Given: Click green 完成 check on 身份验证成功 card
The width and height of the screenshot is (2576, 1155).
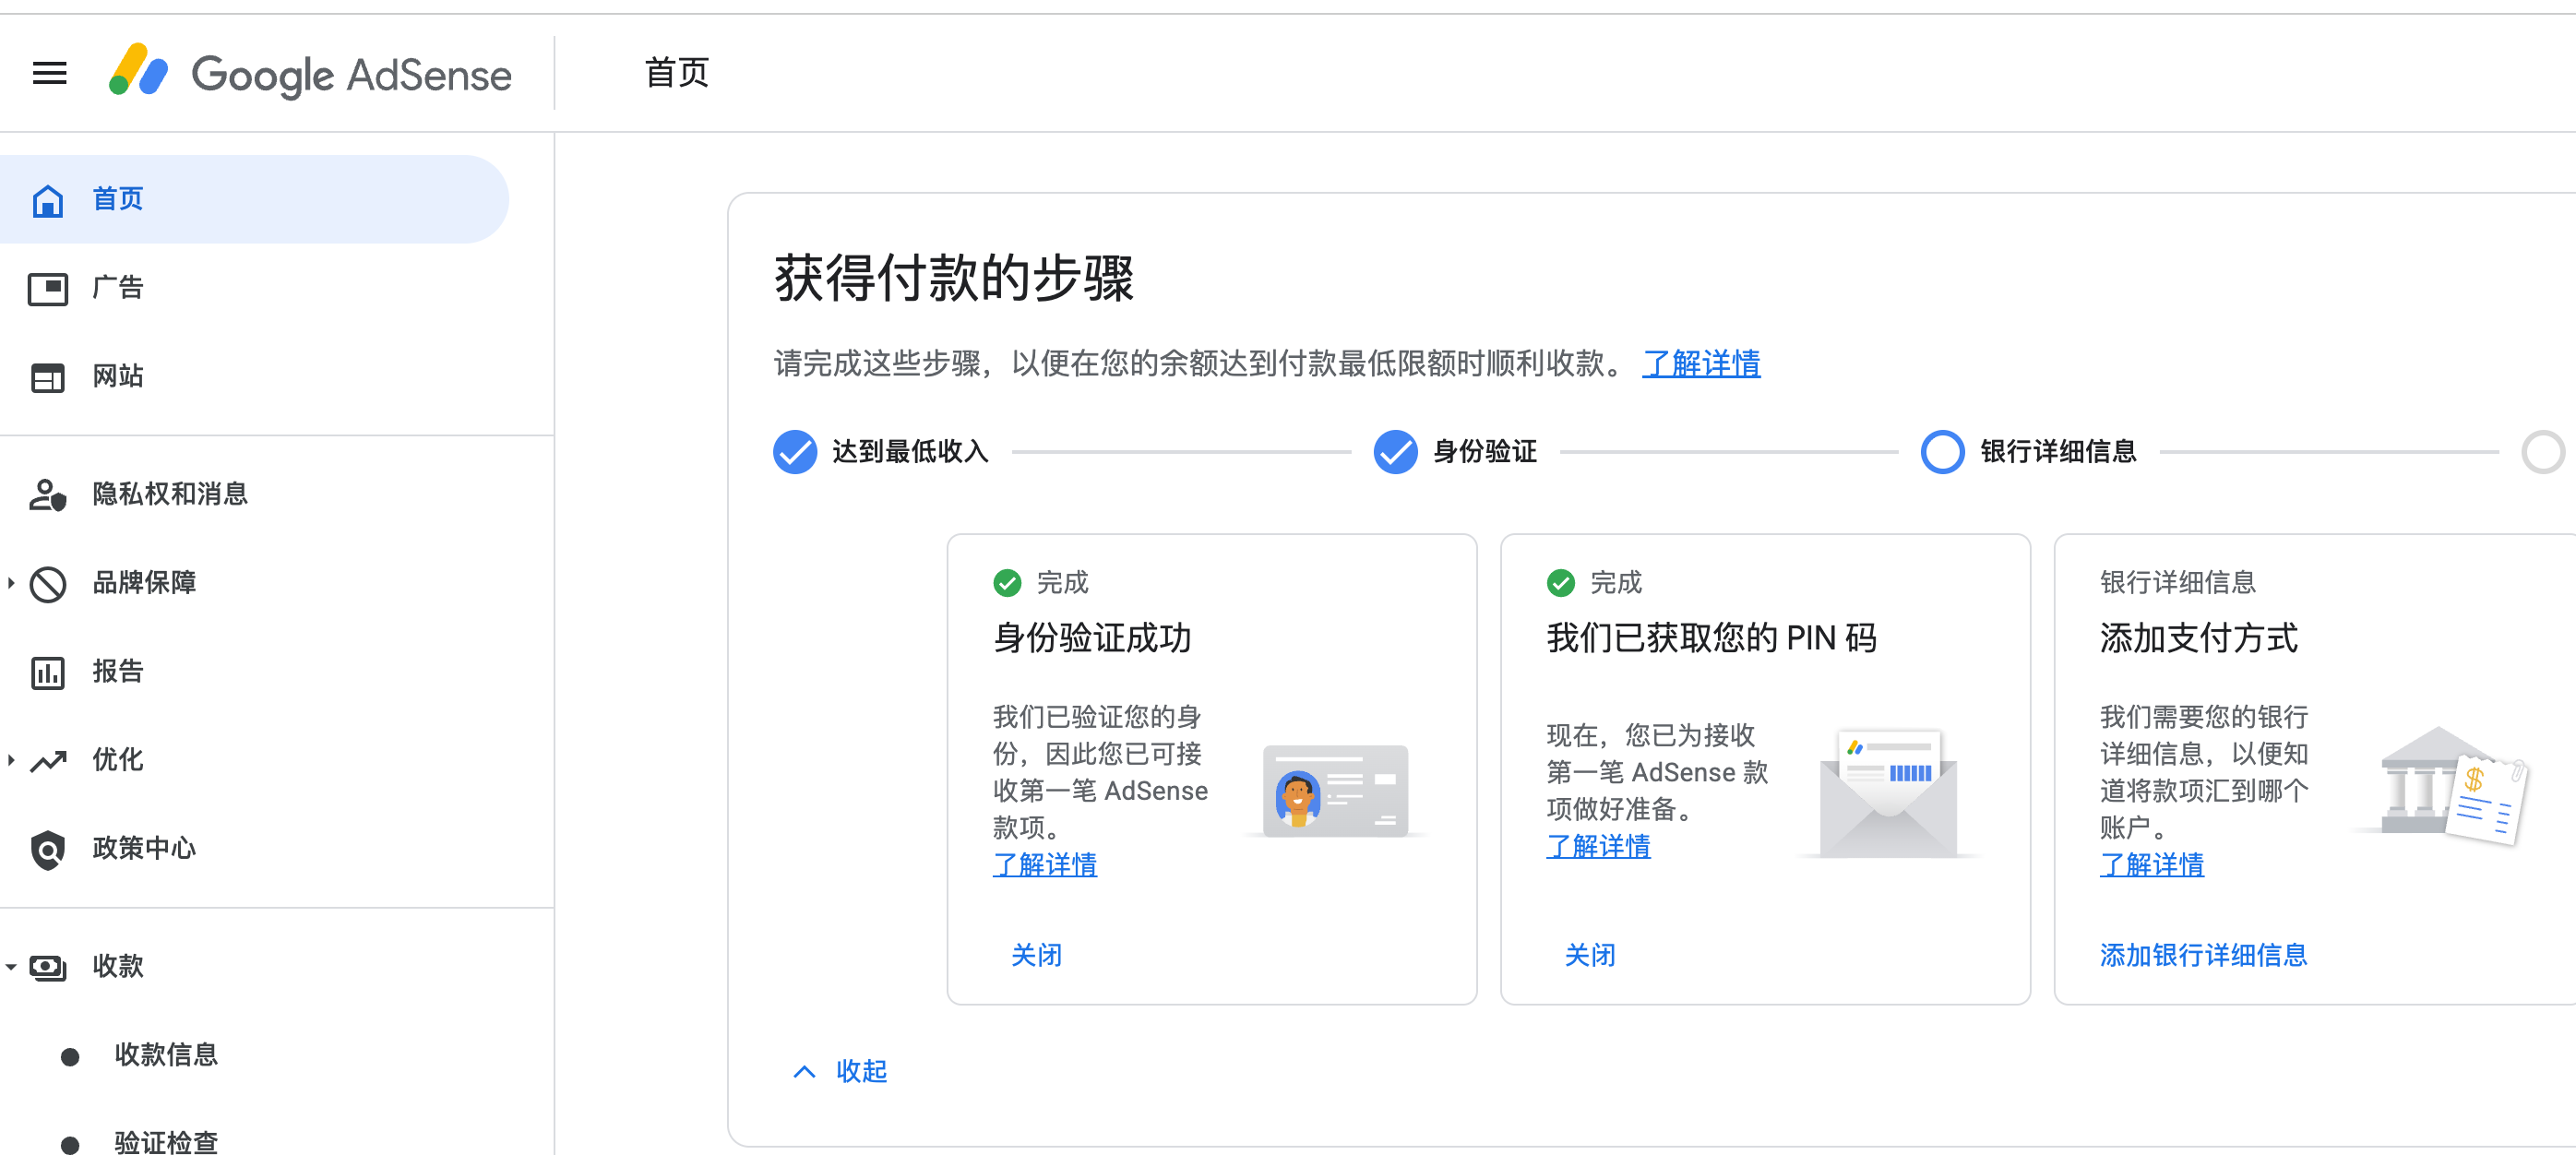Looking at the screenshot, I should click(1007, 582).
